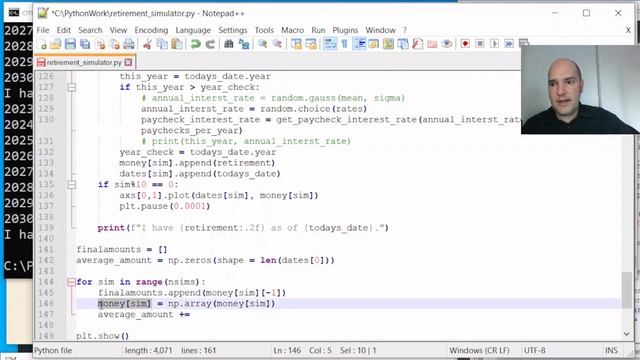
Task: Toggle Word Wrap toolbar button
Action: (330, 44)
